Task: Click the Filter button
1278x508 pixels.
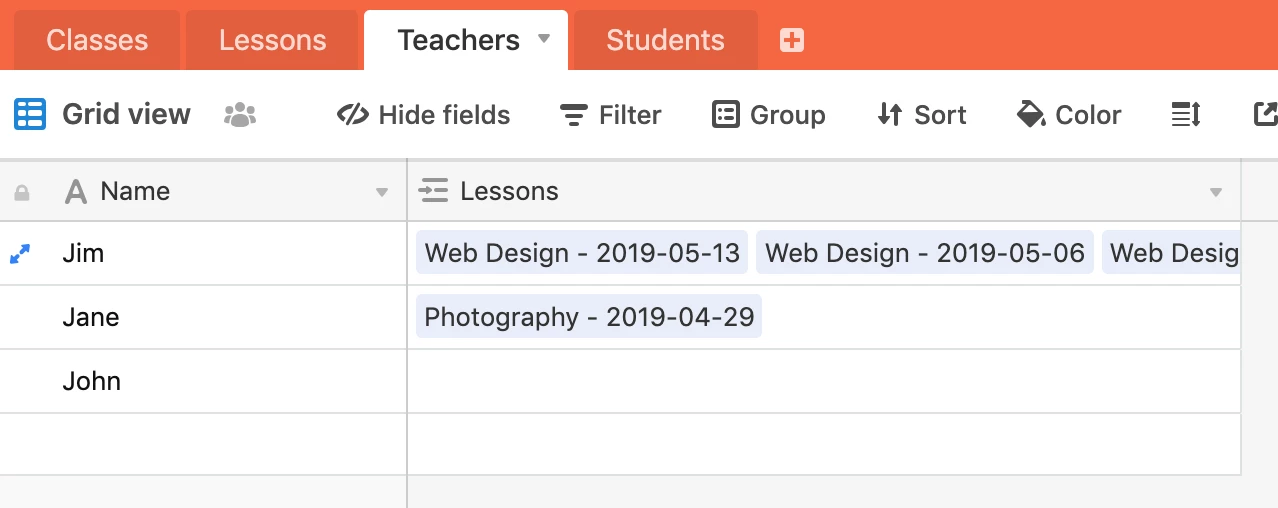Action: 610,115
